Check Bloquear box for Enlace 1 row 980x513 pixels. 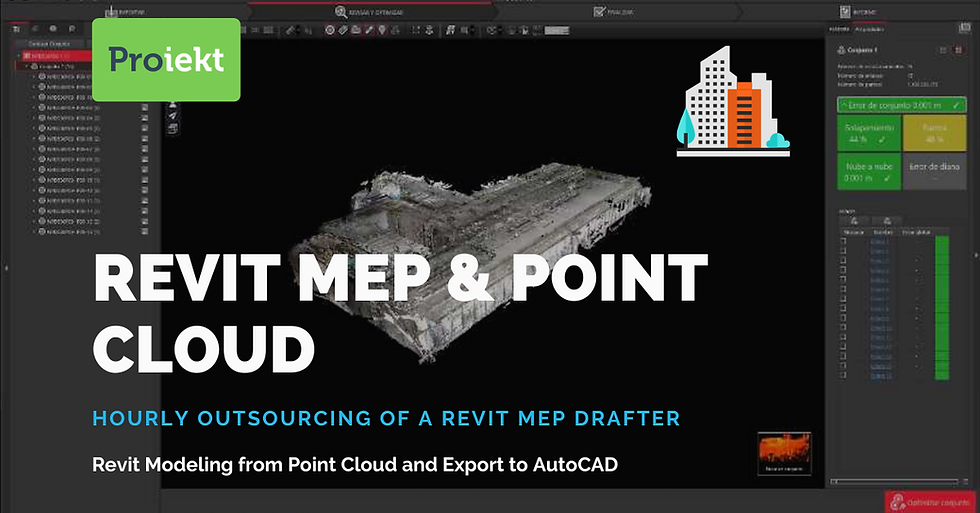point(843,242)
